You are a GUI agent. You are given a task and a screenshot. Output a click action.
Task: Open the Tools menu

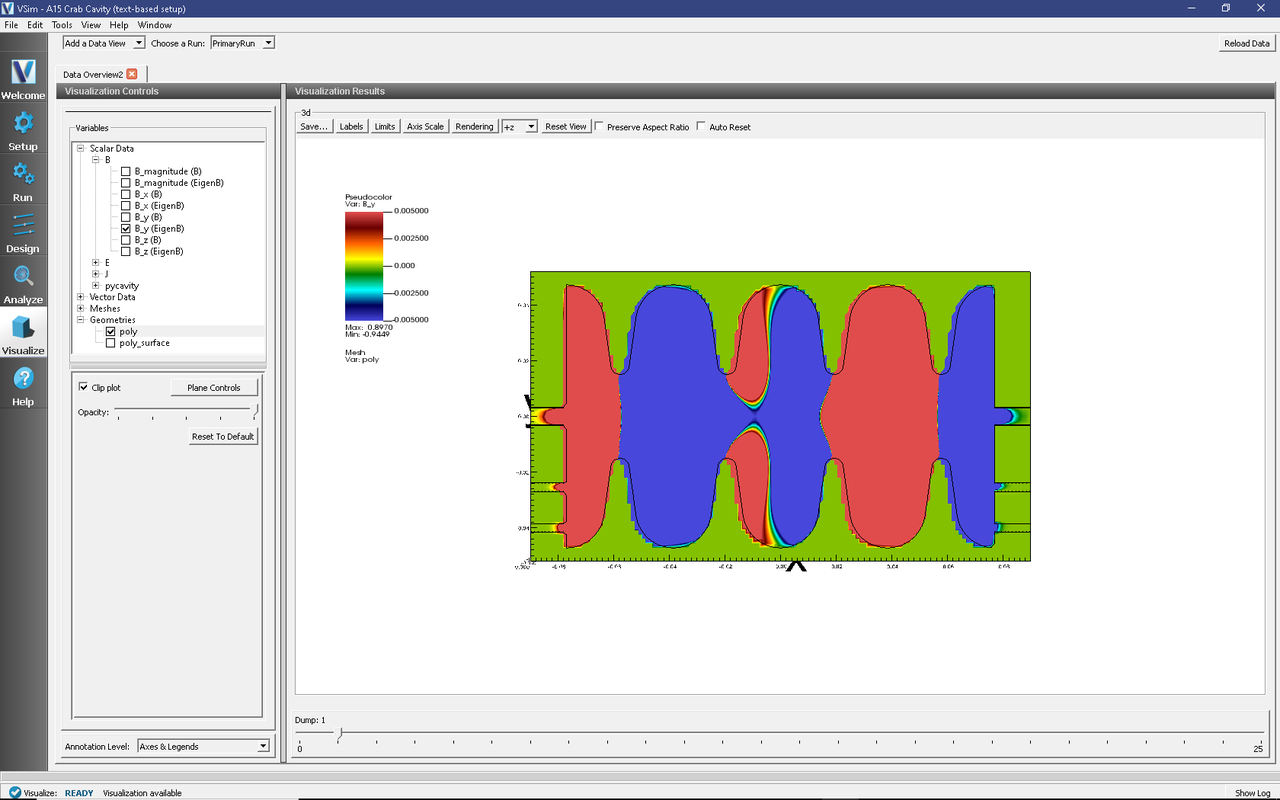(x=62, y=25)
